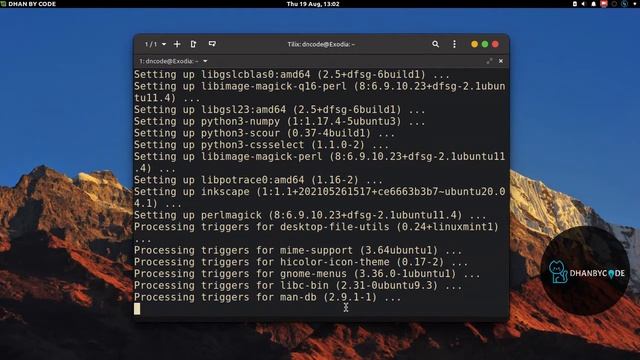Add a new Tilix session with the plus icon
Screen dimensions: 640x360
(x=177, y=44)
